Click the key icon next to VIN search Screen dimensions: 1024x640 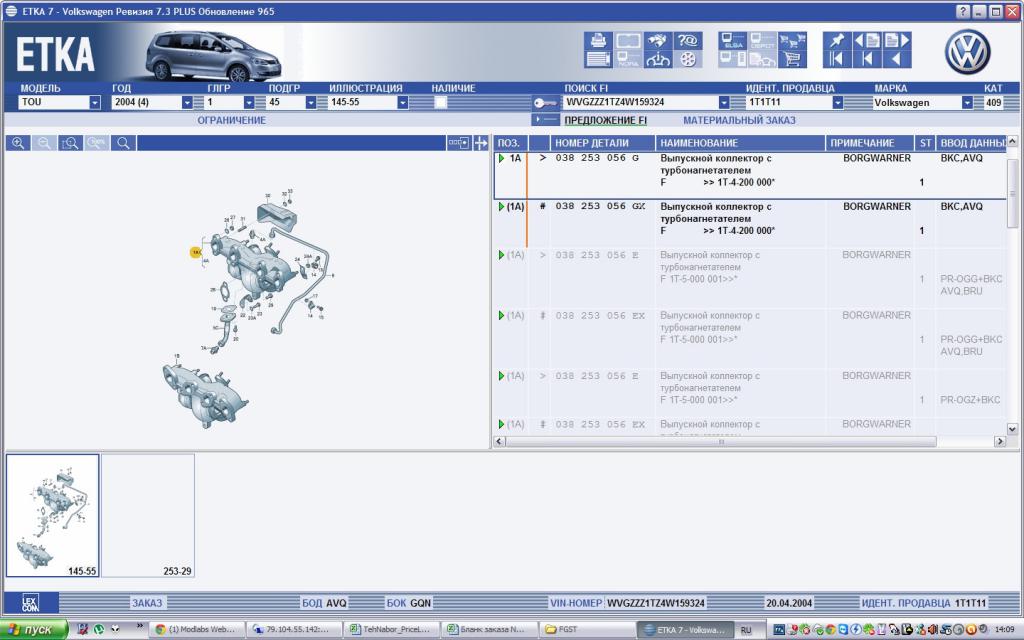(545, 103)
